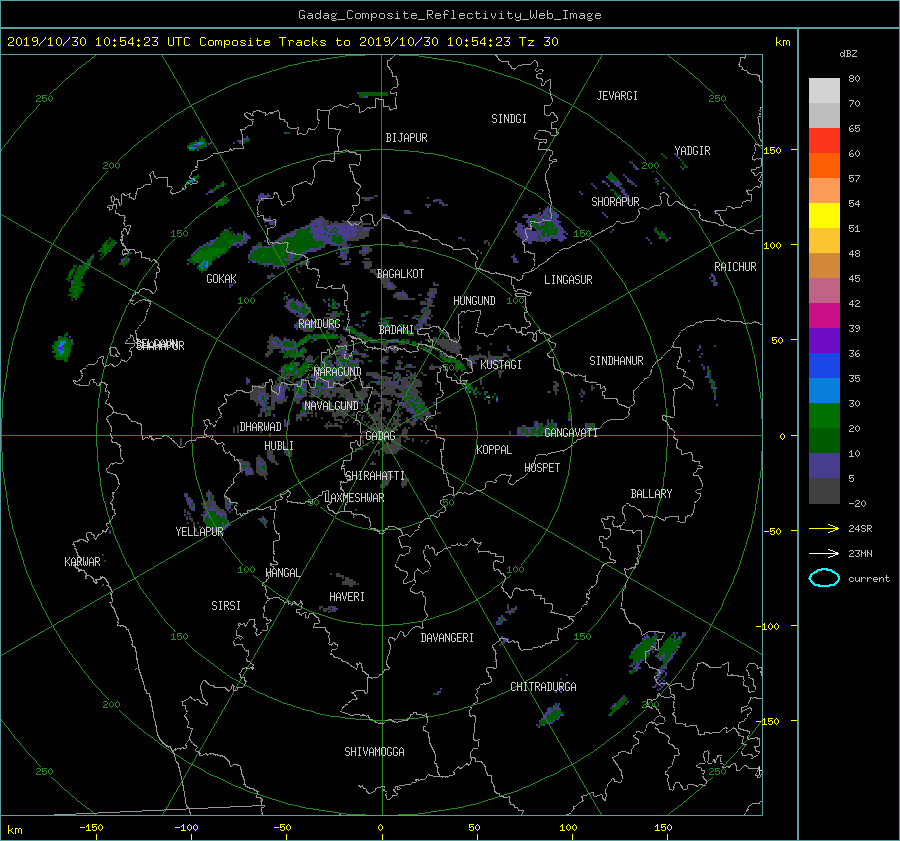Click the SHORAPUR city label

pyautogui.click(x=615, y=202)
